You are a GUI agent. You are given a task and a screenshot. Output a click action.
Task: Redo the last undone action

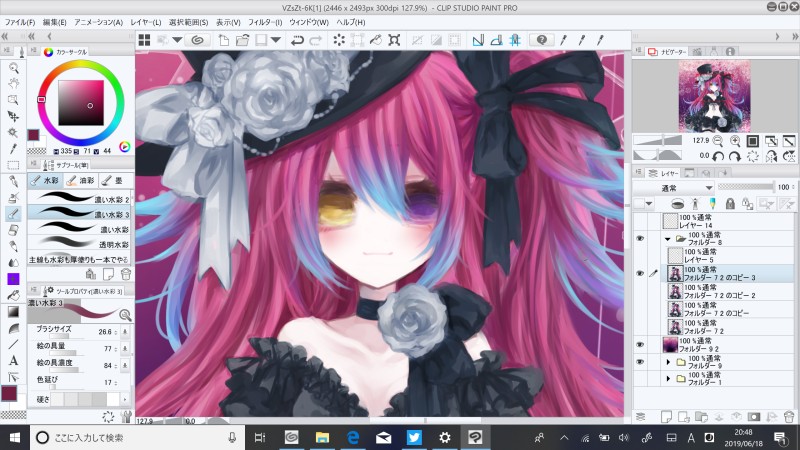(x=316, y=40)
